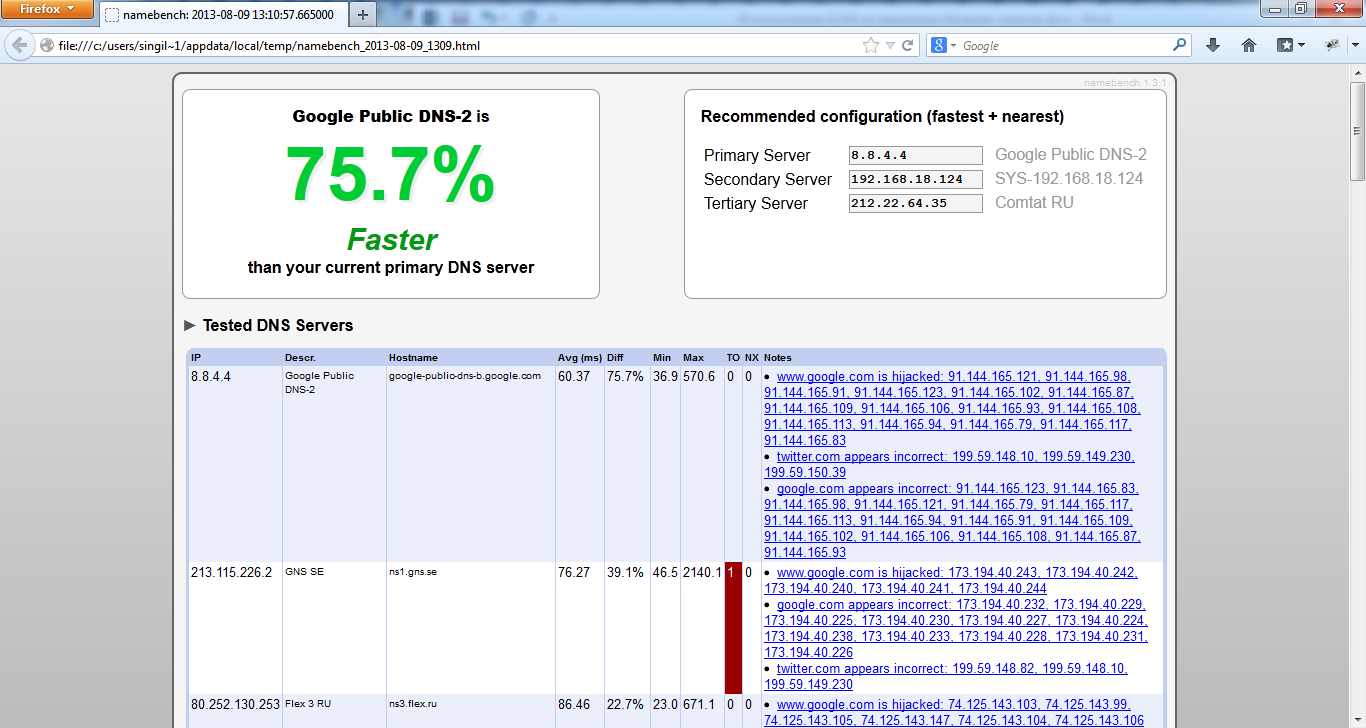This screenshot has height=728, width=1366.
Task: Click the search magnifier icon
Action: [1180, 45]
